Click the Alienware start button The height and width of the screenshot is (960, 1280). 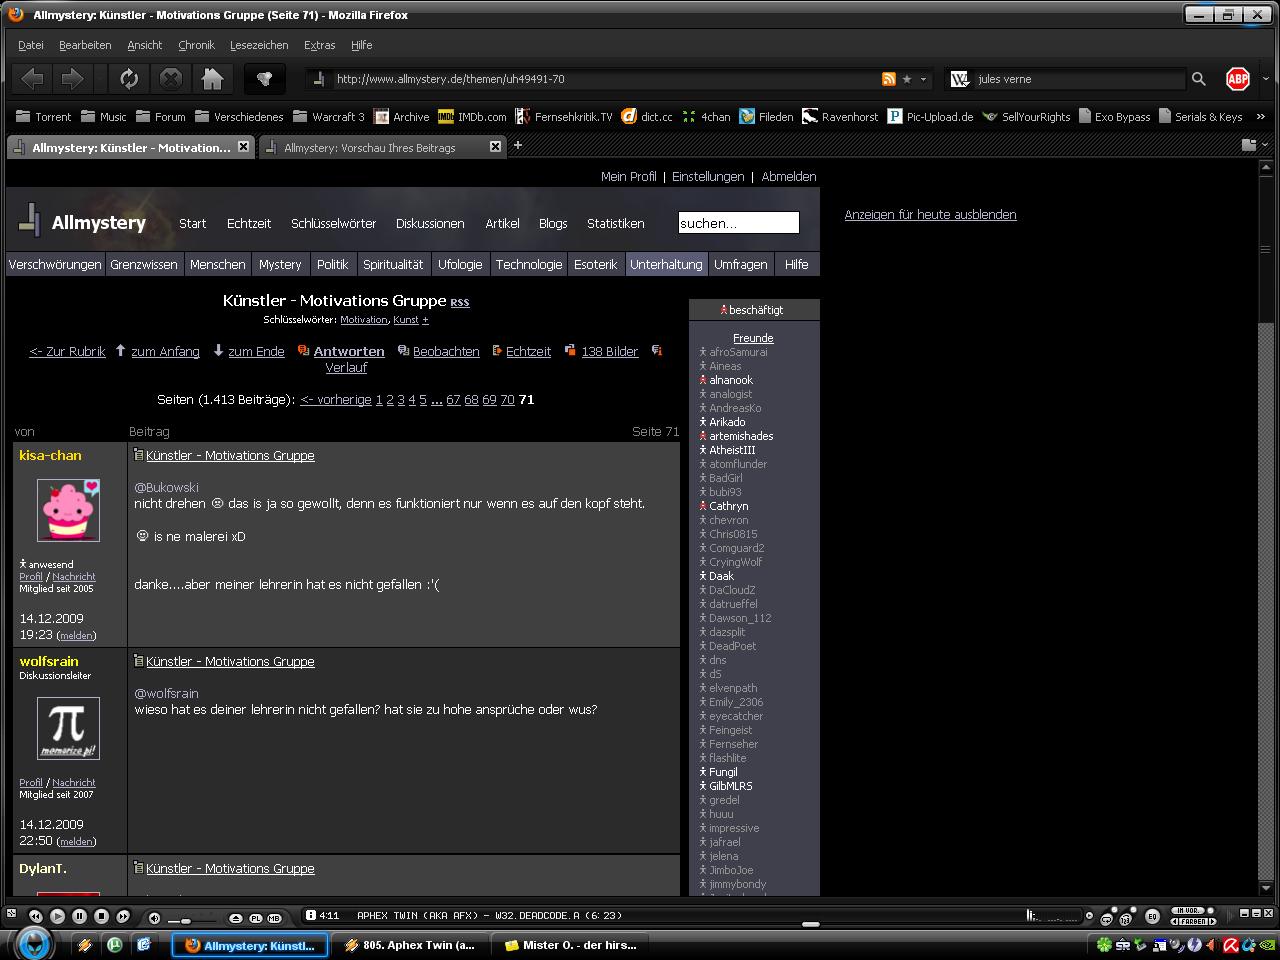pos(33,944)
